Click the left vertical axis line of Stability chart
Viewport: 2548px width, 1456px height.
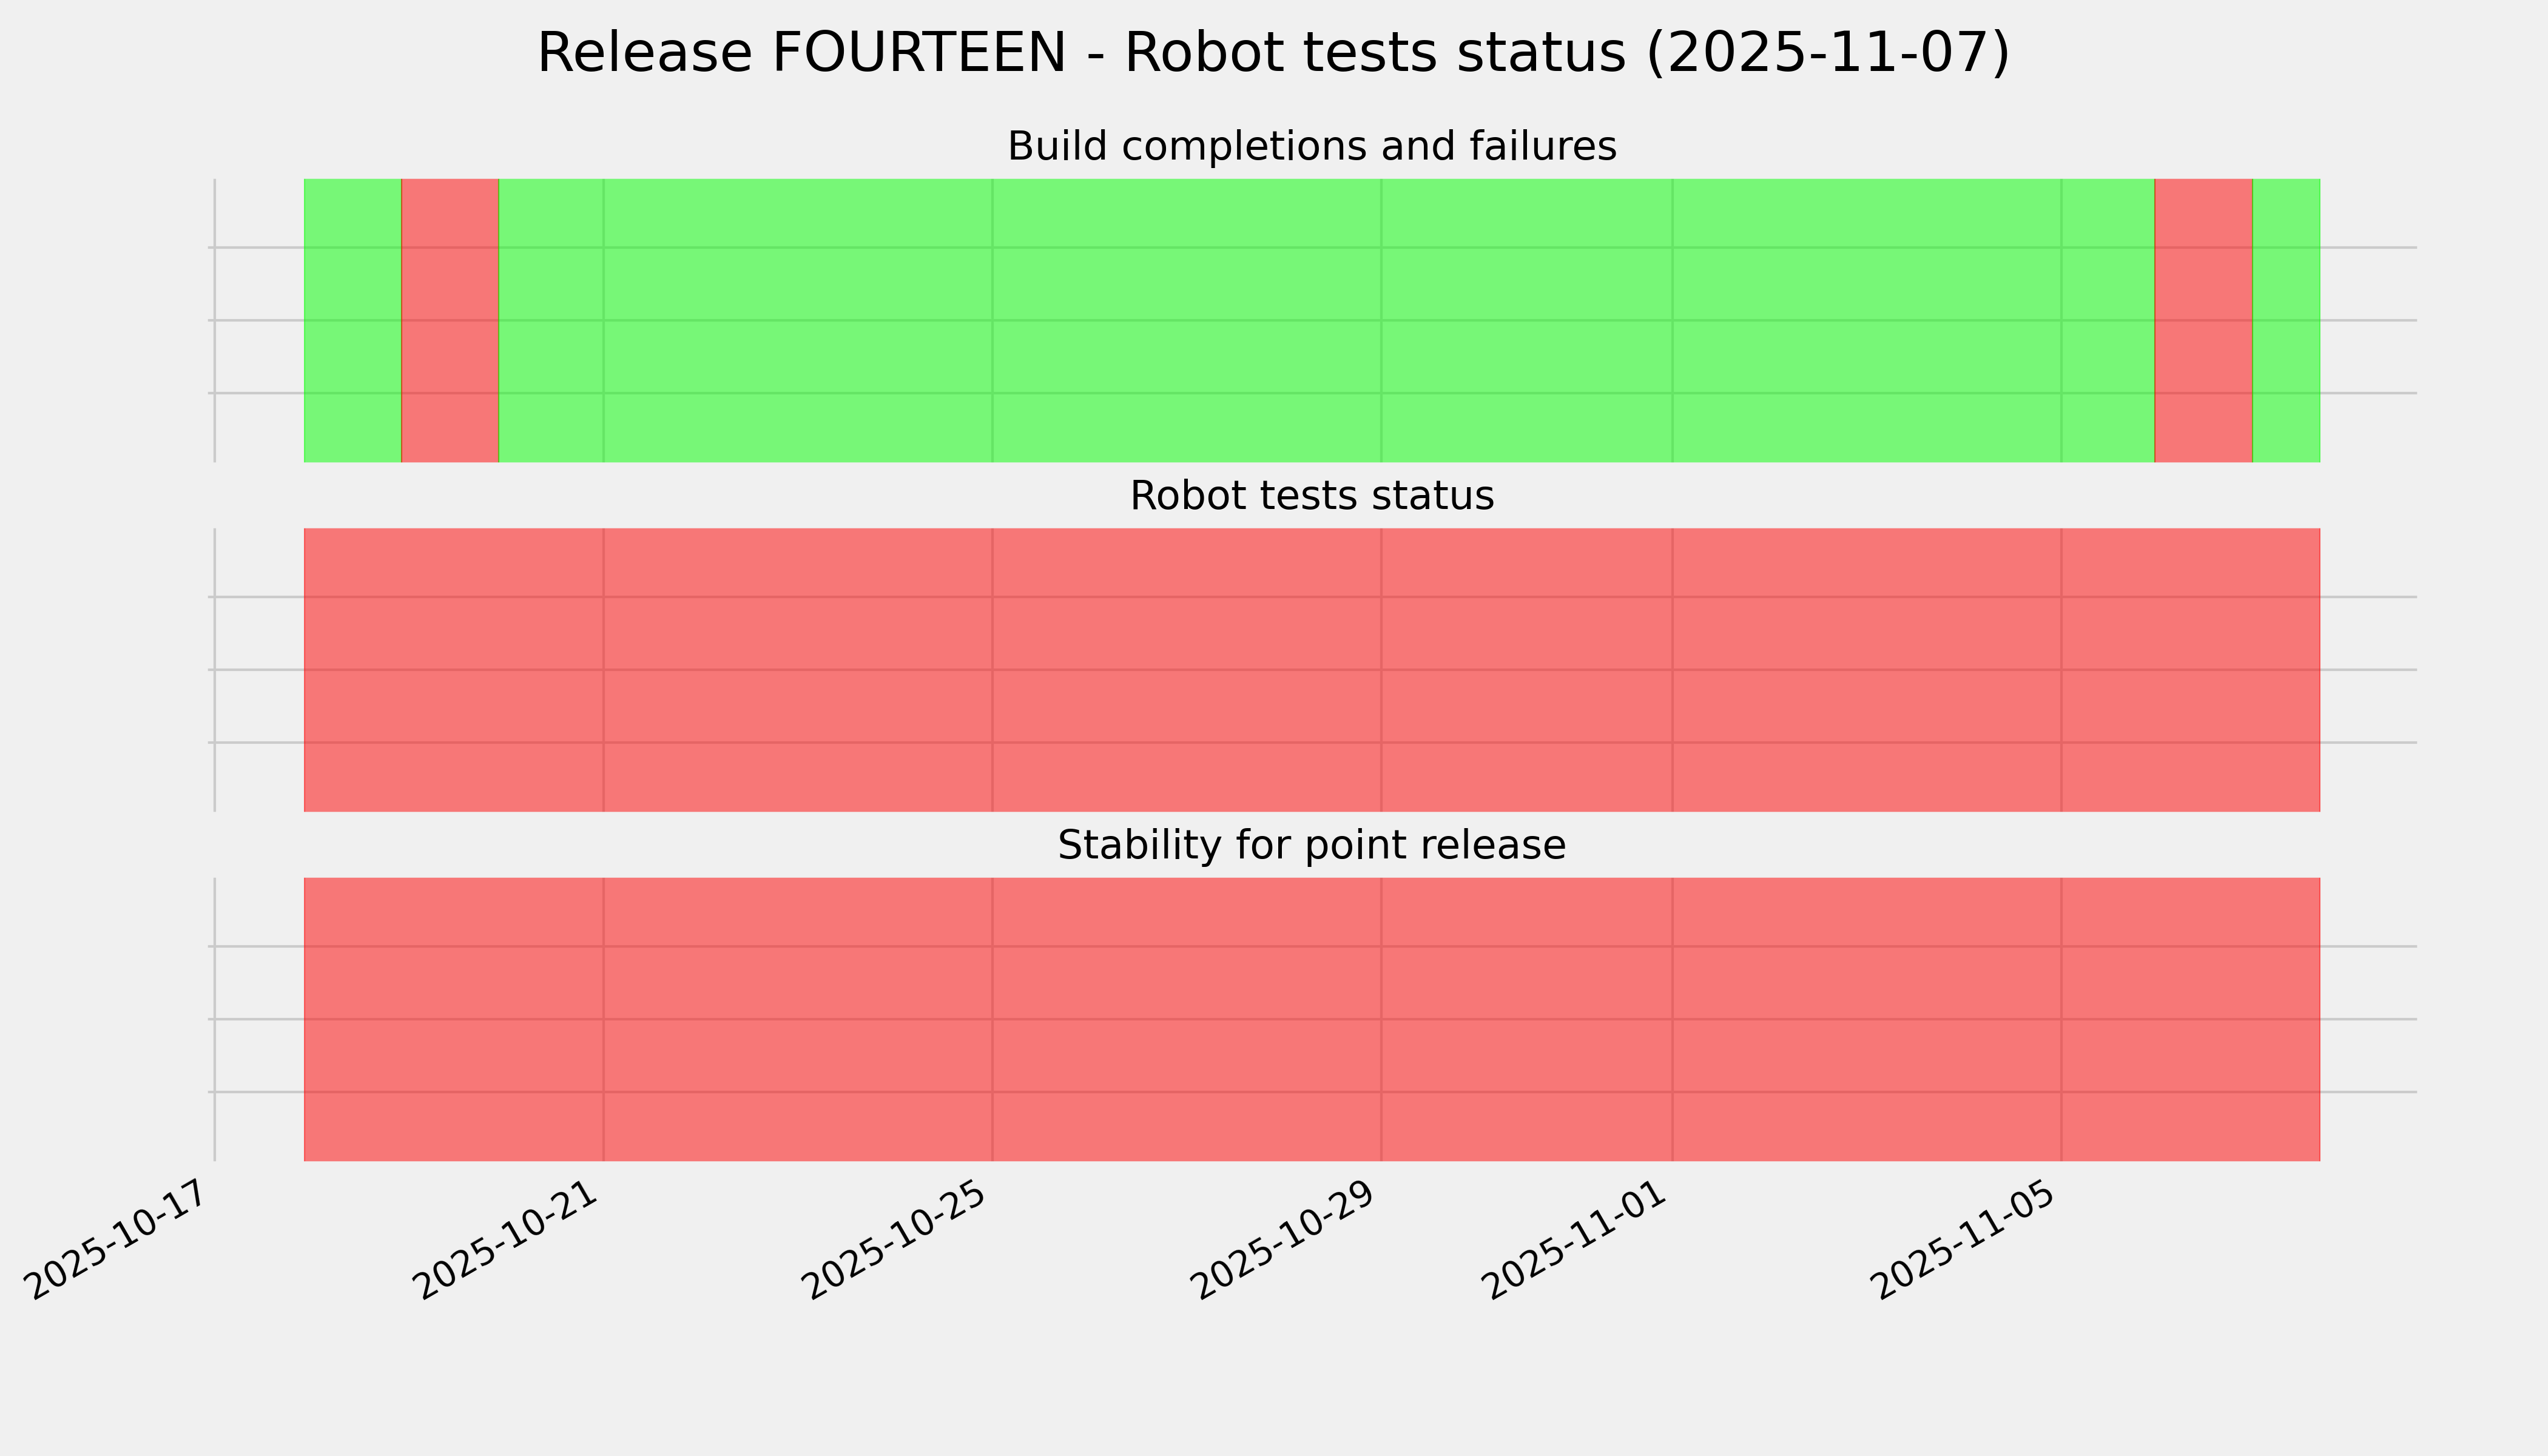tap(215, 1019)
